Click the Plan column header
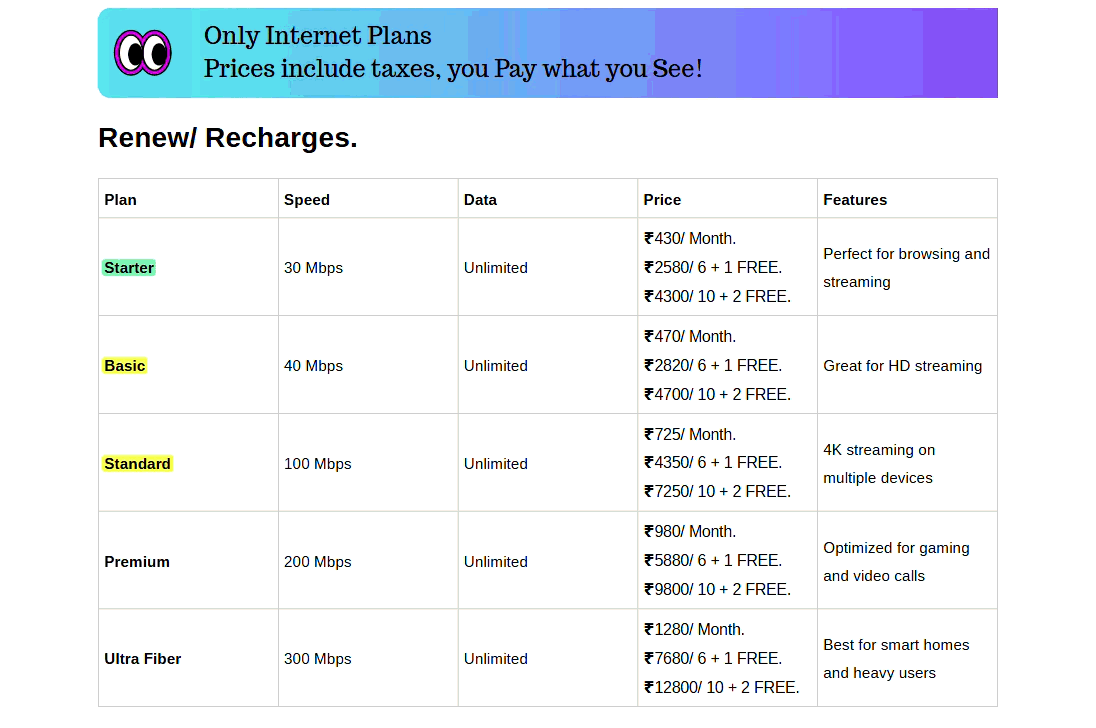Viewport: 1096px width, 728px height. coord(120,200)
